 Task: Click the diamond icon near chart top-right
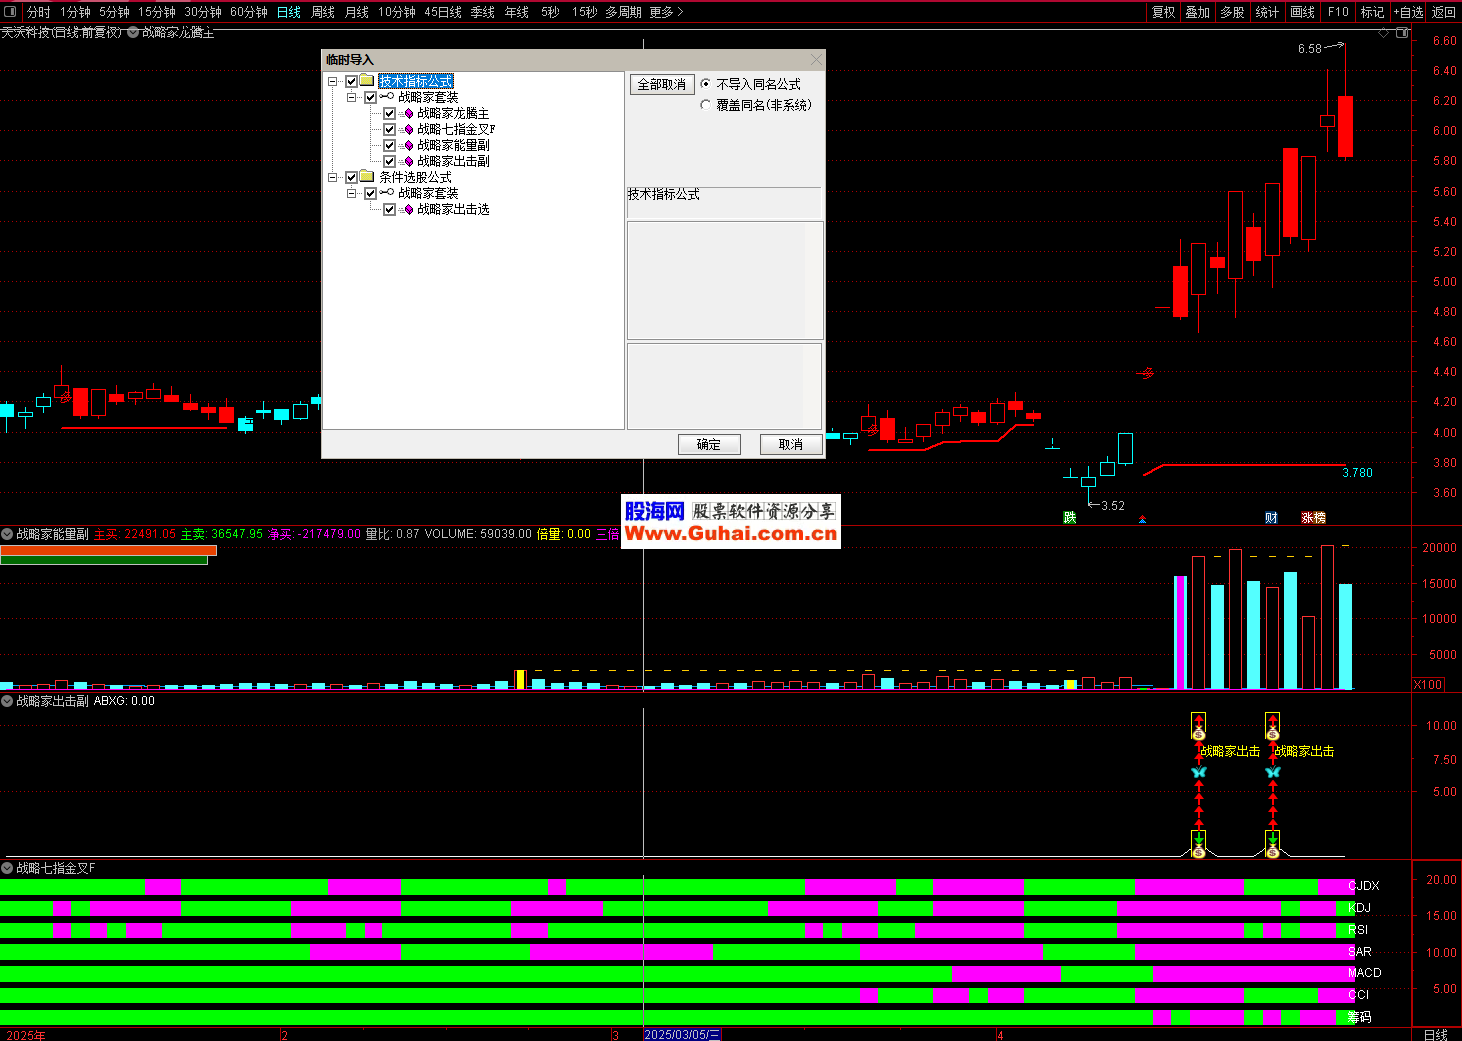pos(1384,33)
